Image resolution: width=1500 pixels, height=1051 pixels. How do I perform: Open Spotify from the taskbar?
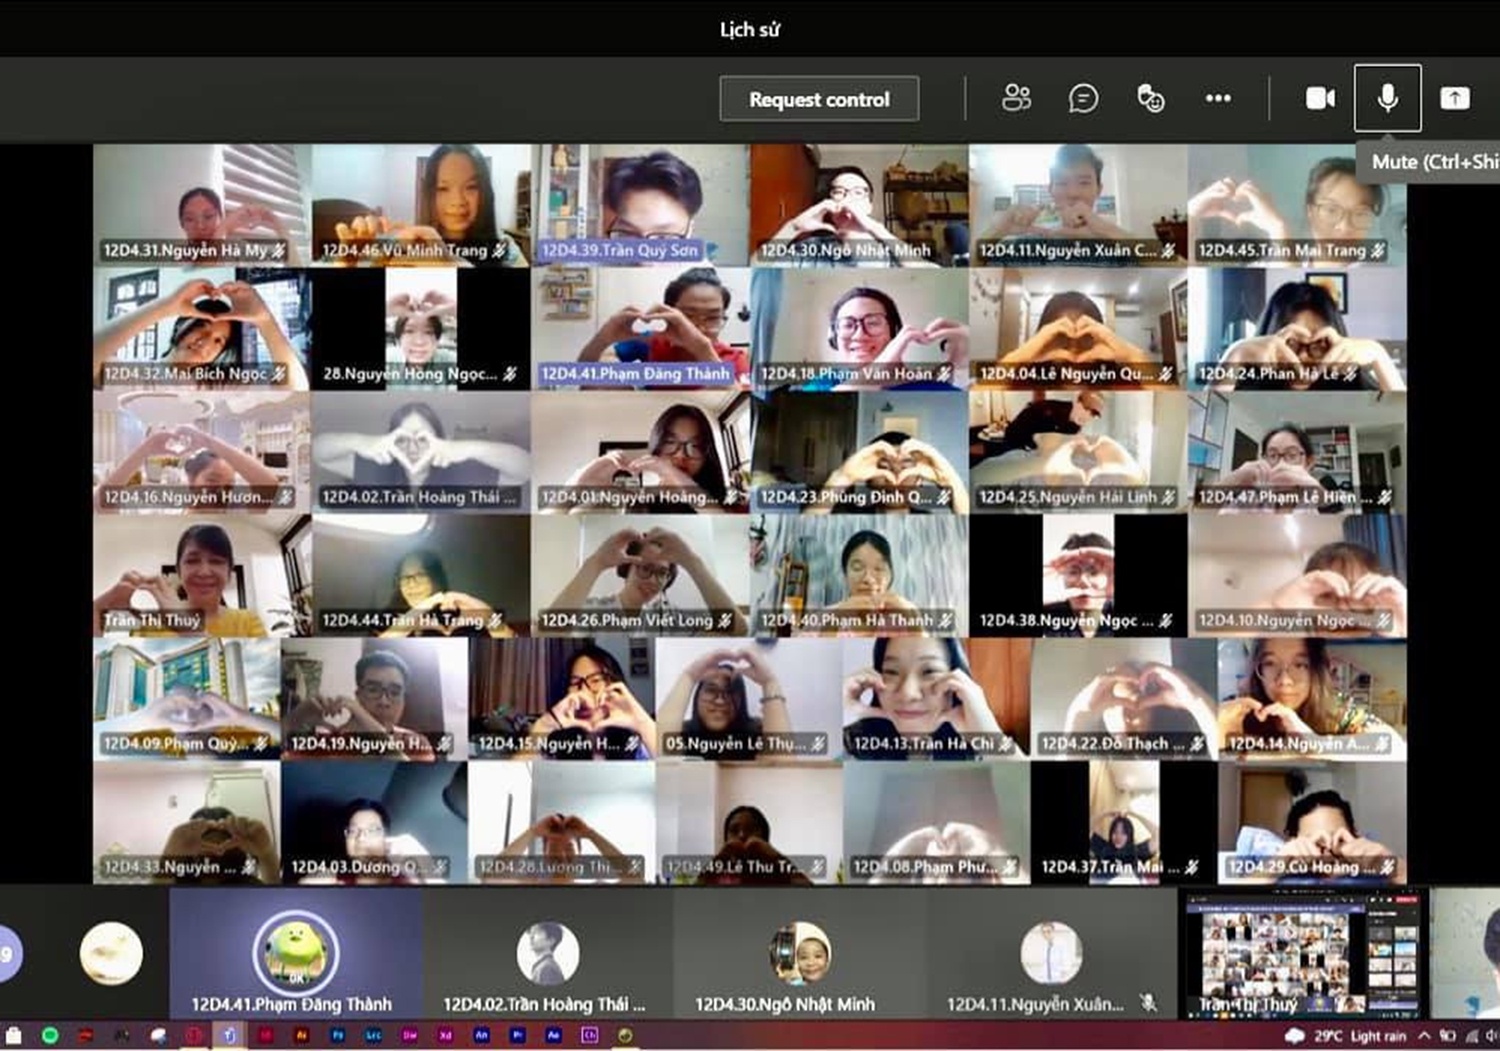[50, 1036]
